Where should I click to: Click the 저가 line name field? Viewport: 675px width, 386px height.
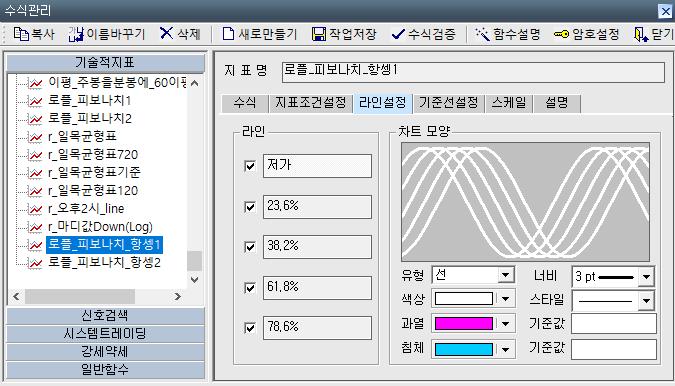317,166
